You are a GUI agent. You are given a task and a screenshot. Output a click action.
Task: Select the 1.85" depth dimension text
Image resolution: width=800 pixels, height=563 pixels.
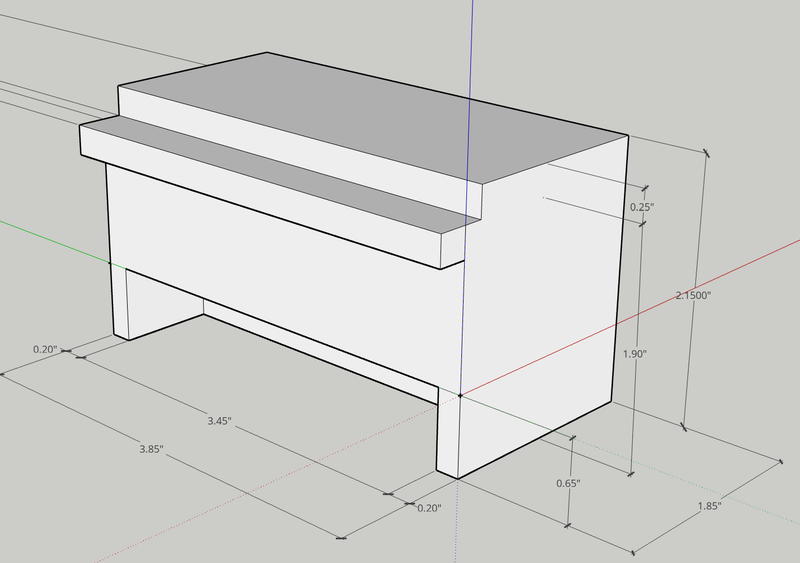[710, 506]
